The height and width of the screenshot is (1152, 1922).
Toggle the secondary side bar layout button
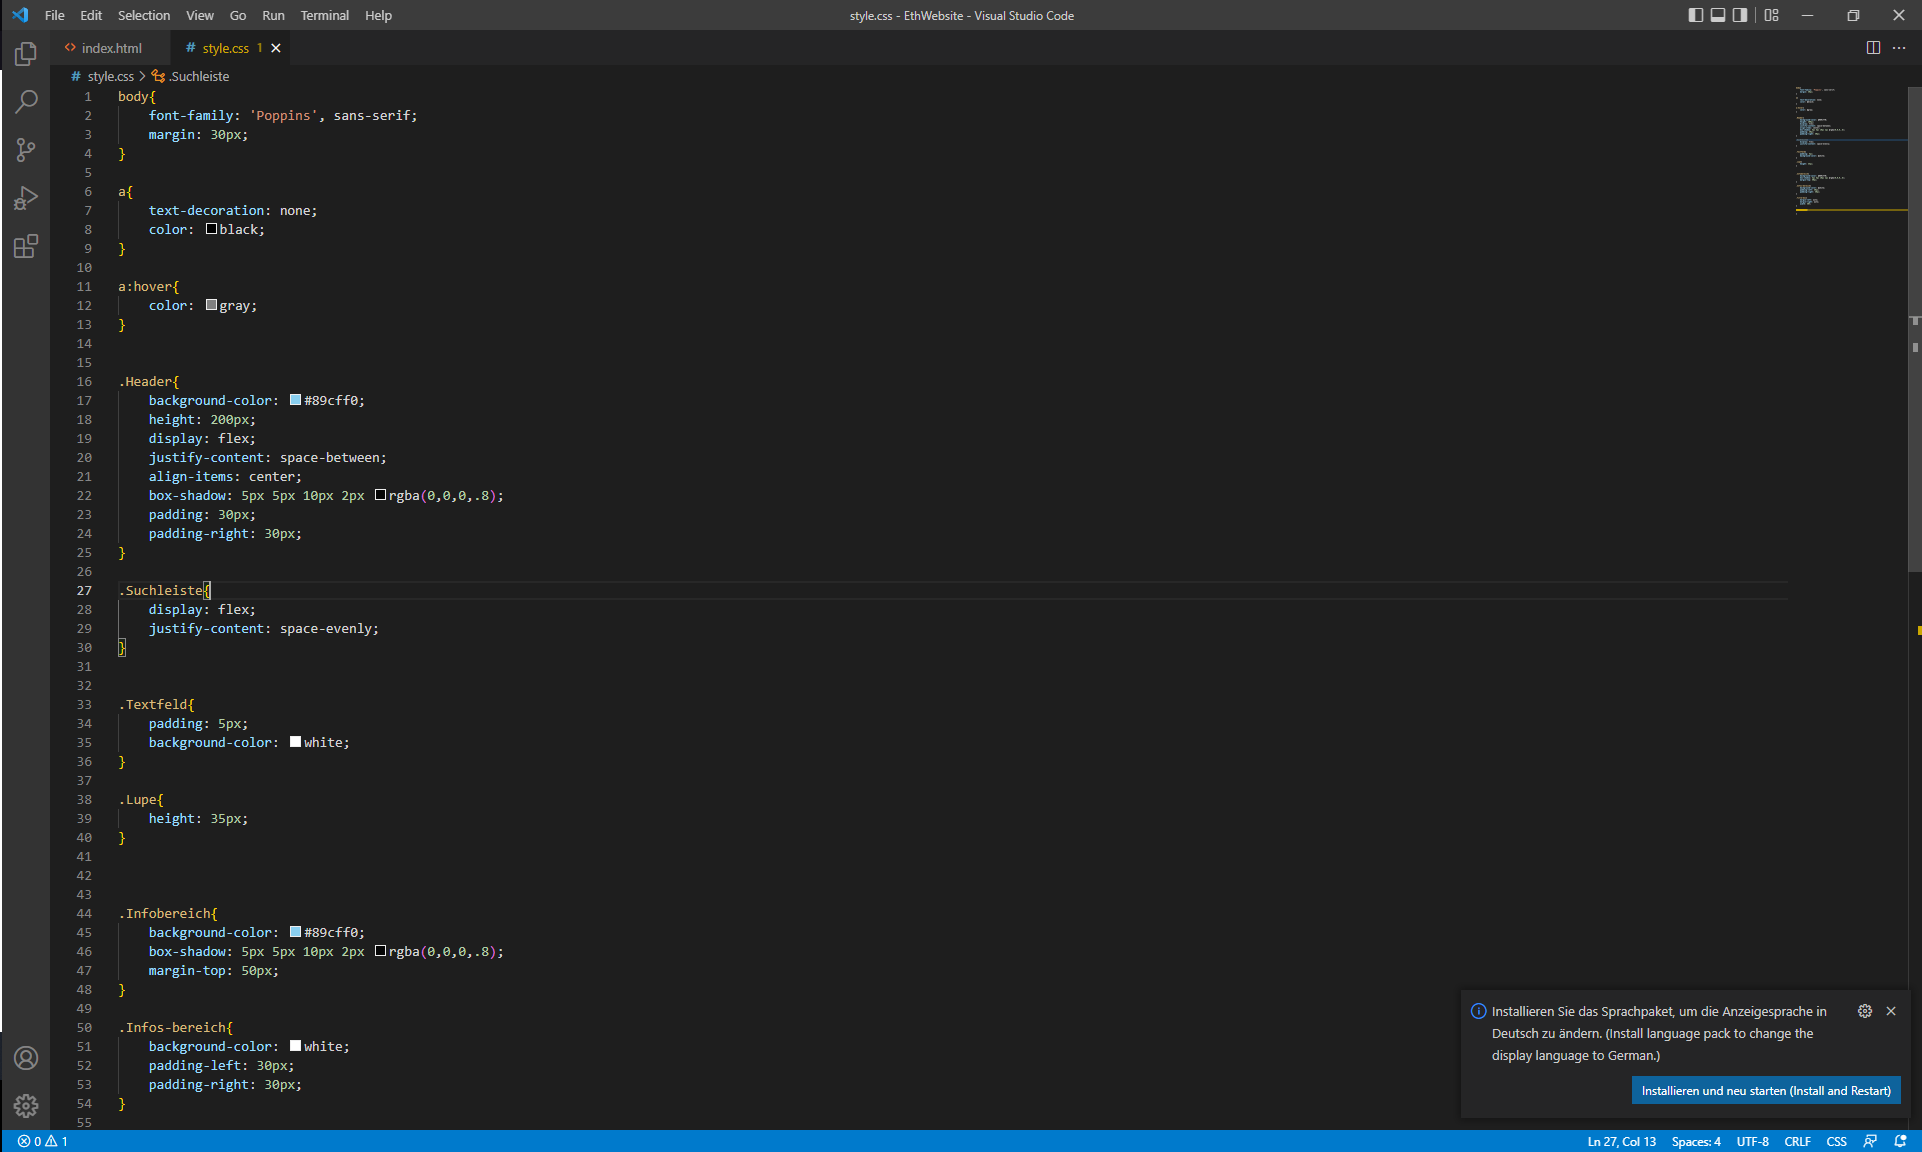[x=1740, y=15]
